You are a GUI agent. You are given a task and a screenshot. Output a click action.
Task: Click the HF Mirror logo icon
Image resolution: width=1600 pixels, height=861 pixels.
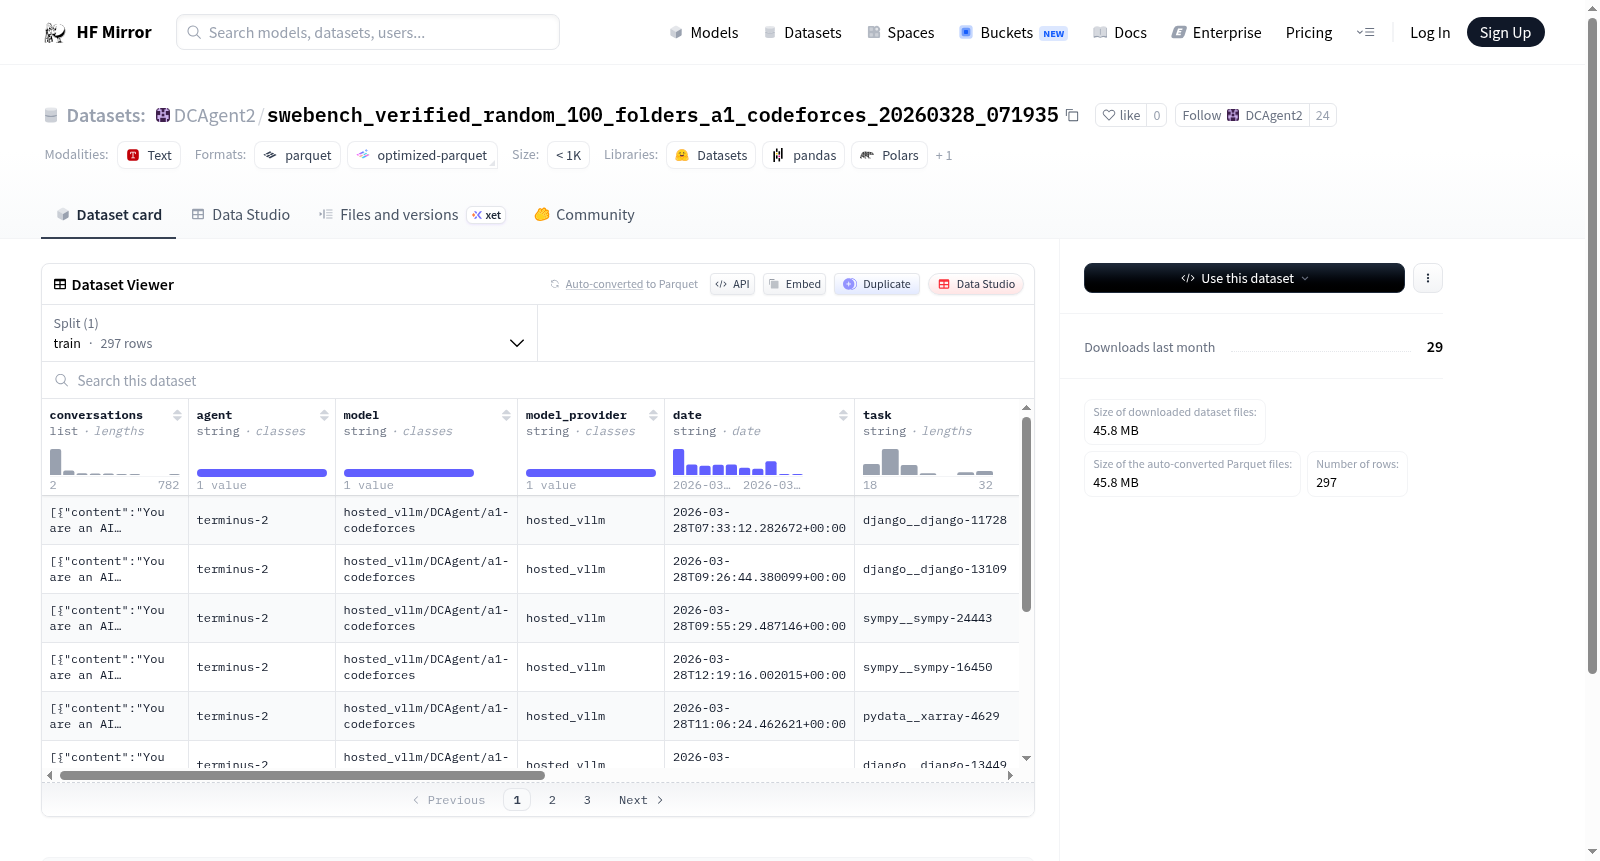tap(55, 33)
